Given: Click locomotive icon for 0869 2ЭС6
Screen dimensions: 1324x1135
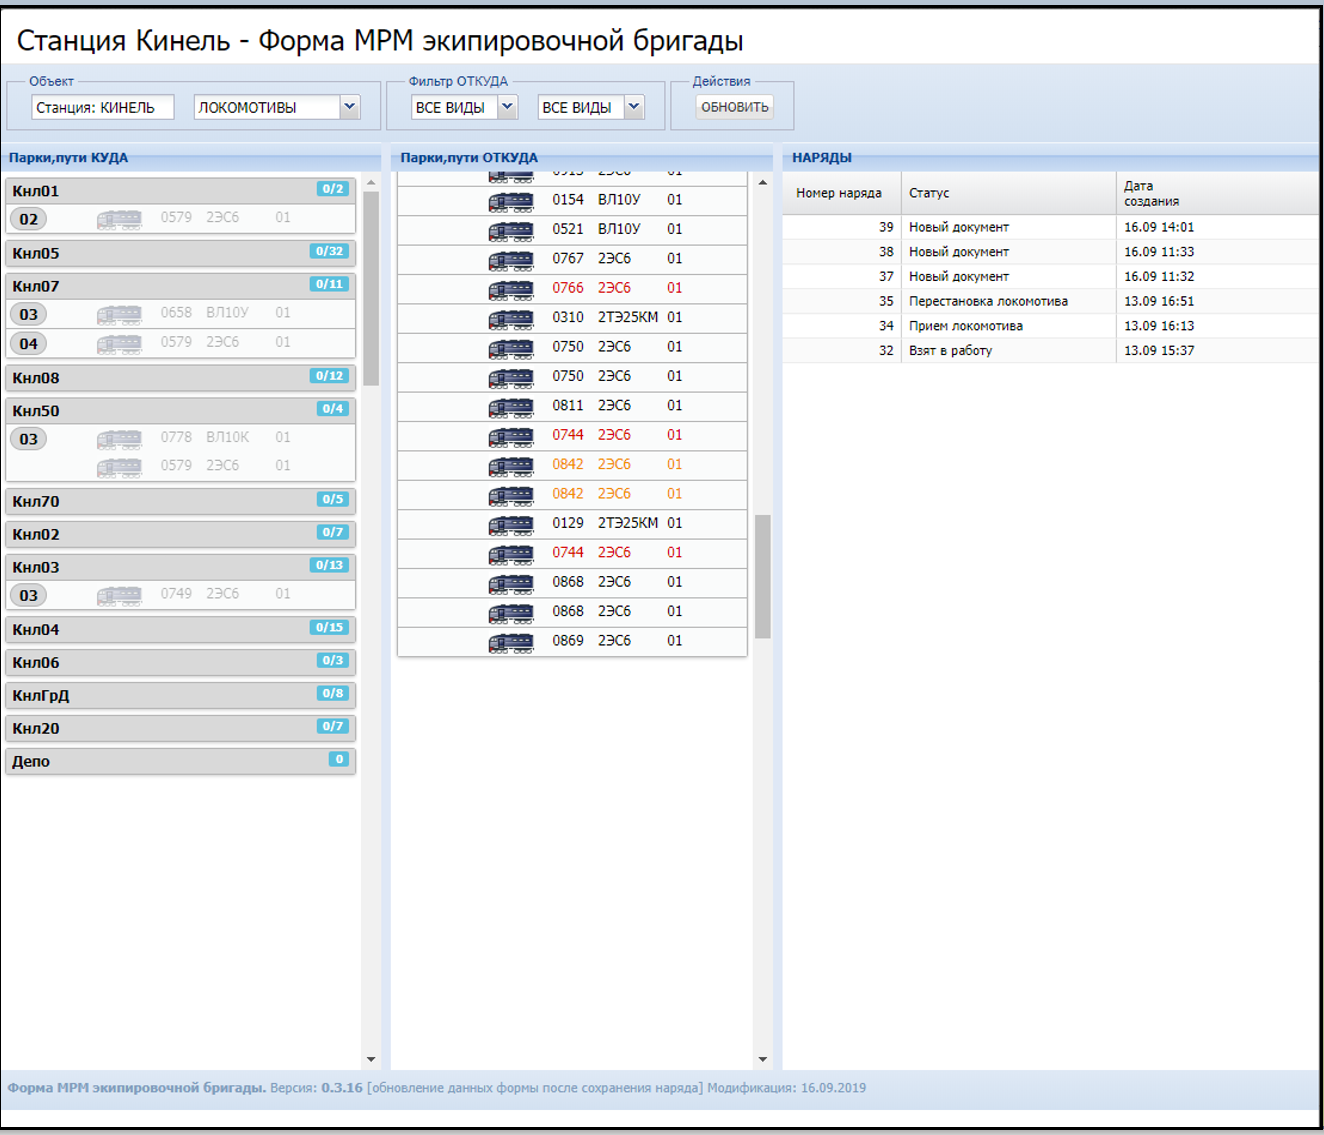Looking at the screenshot, I should click(510, 642).
